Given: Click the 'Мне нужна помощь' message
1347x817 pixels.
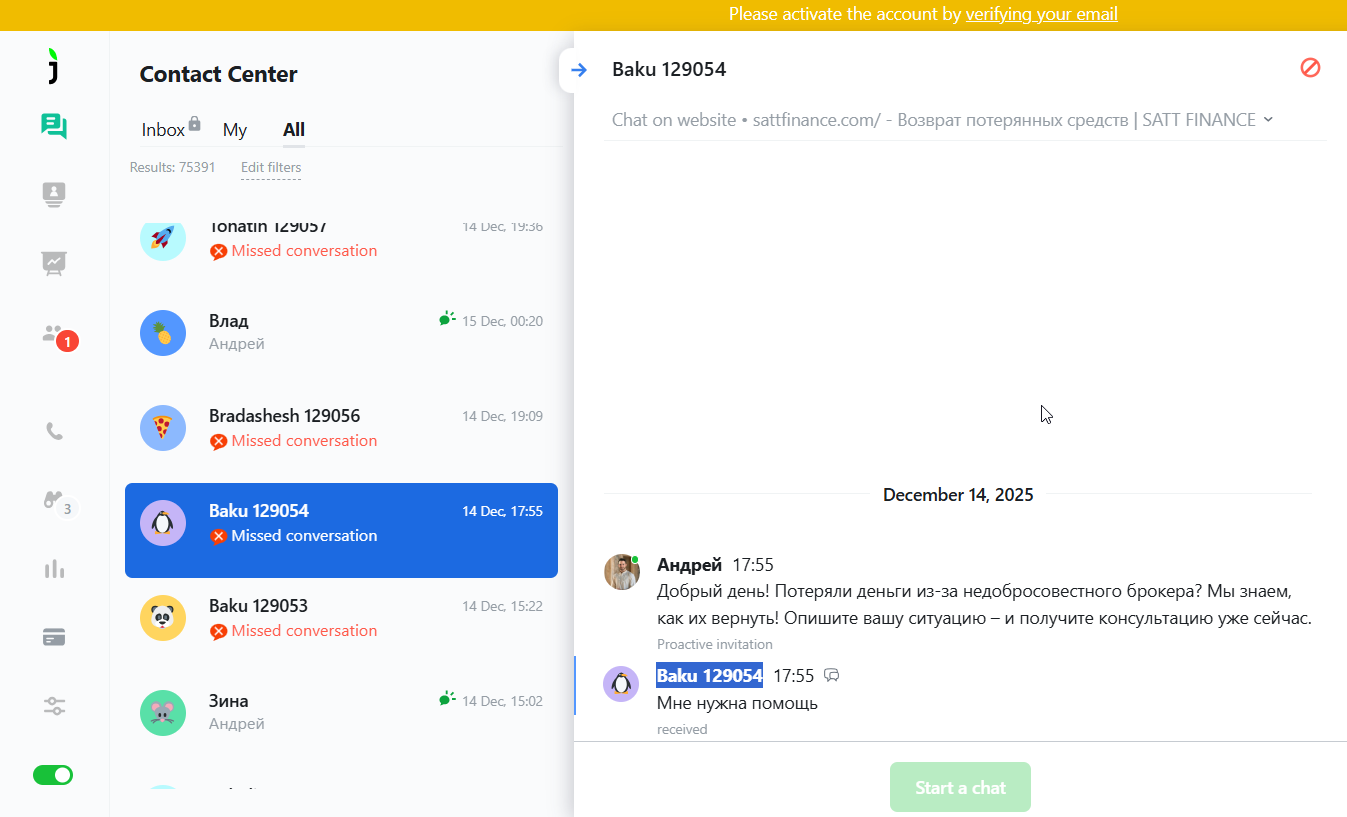Looking at the screenshot, I should [737, 703].
